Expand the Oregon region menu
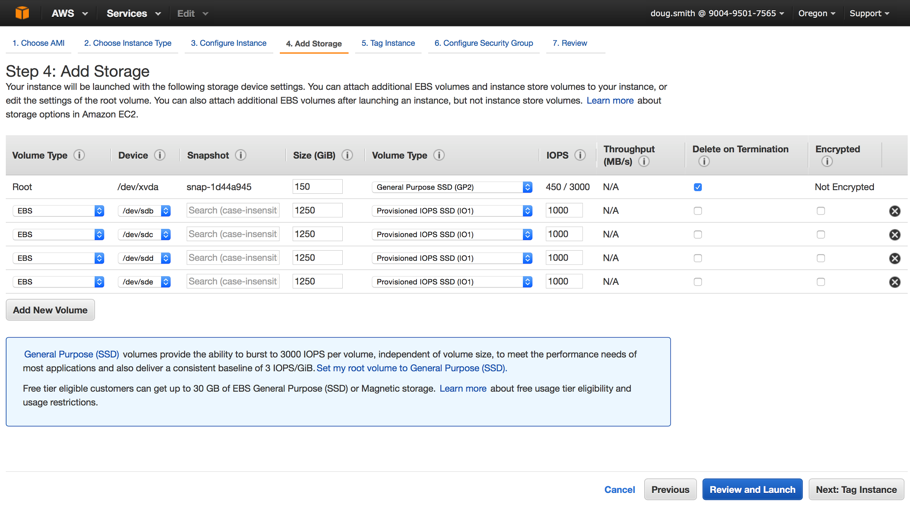This screenshot has width=910, height=507. click(816, 13)
